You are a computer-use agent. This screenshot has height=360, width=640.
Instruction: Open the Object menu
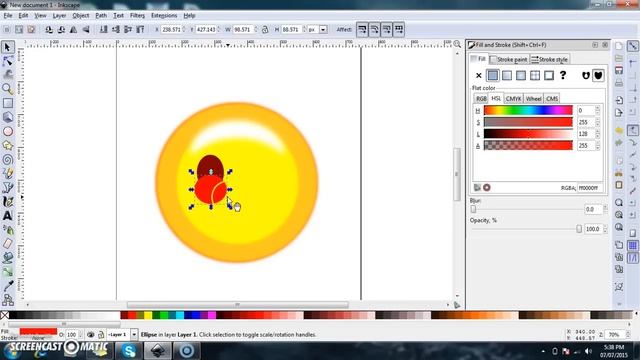point(80,16)
